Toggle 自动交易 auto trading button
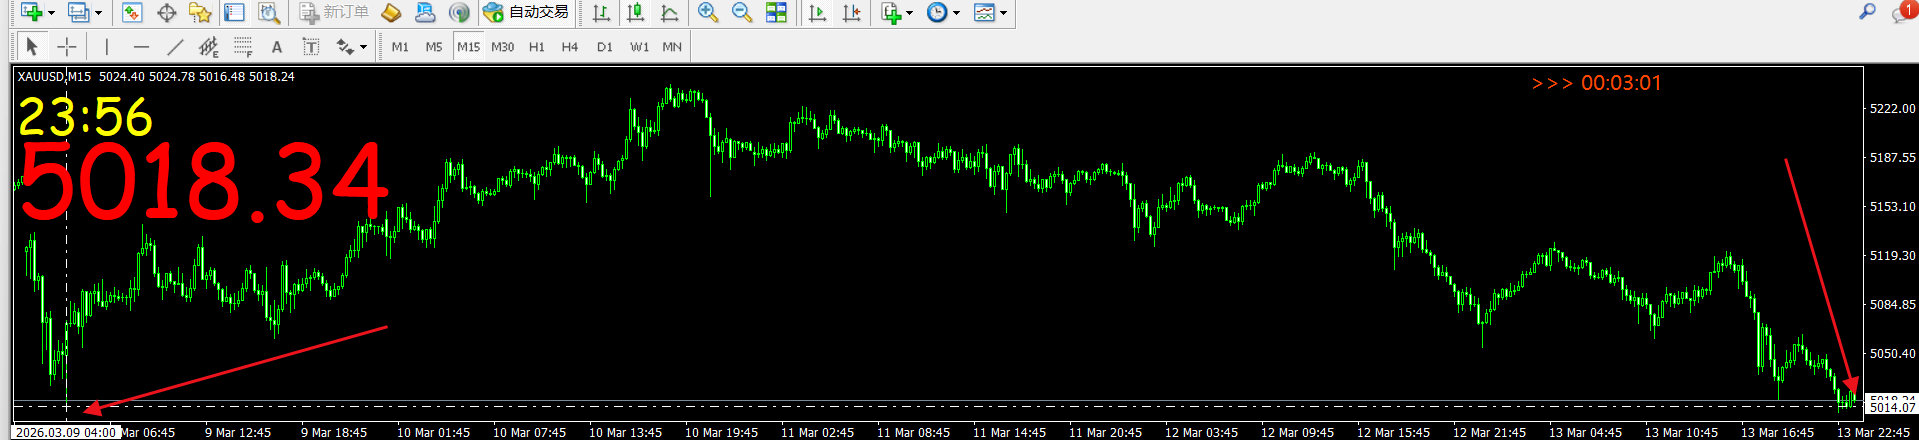The width and height of the screenshot is (1919, 440). [x=526, y=12]
